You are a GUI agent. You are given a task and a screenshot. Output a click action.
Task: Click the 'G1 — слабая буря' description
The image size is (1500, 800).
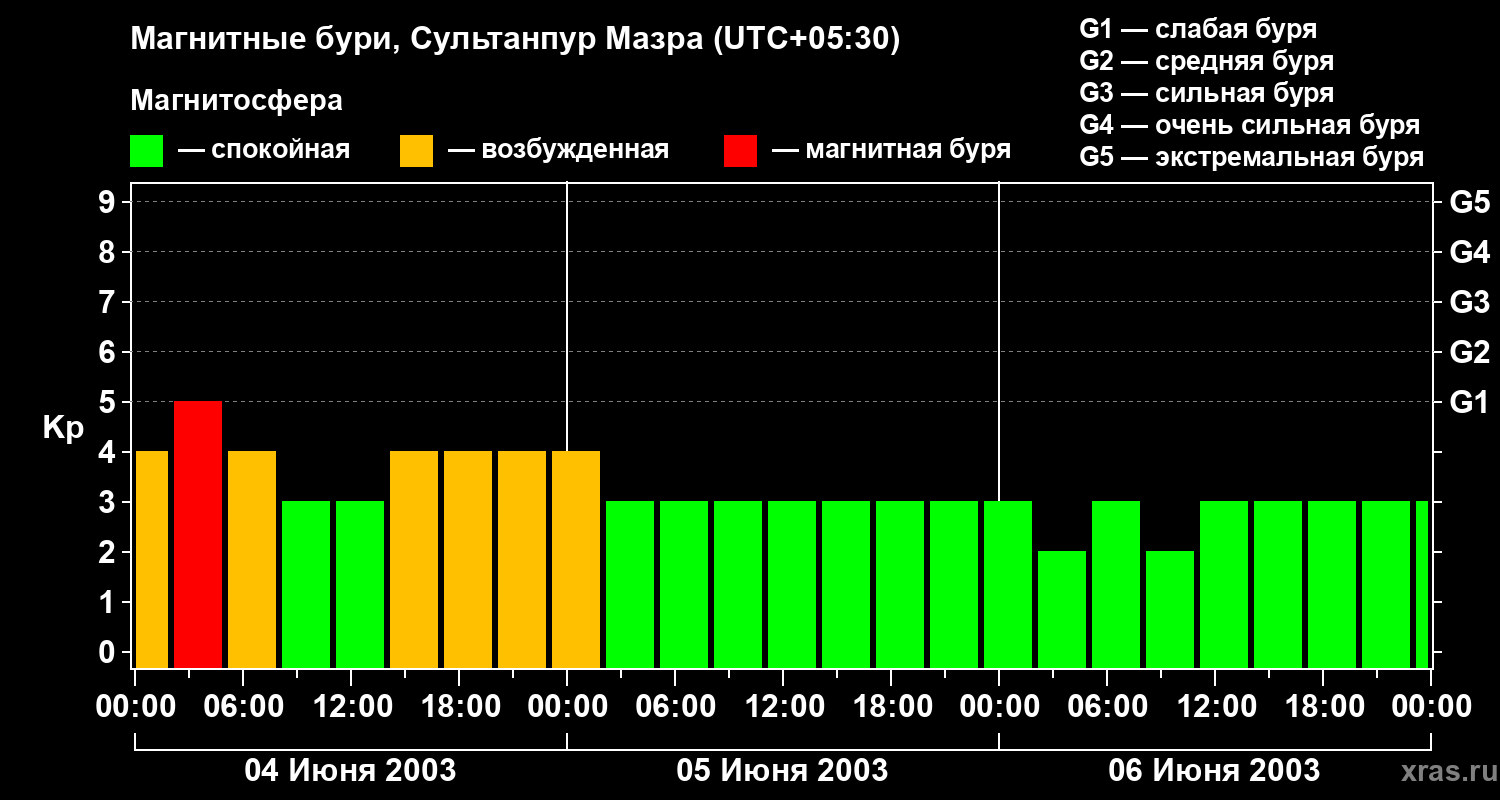(x=1198, y=28)
